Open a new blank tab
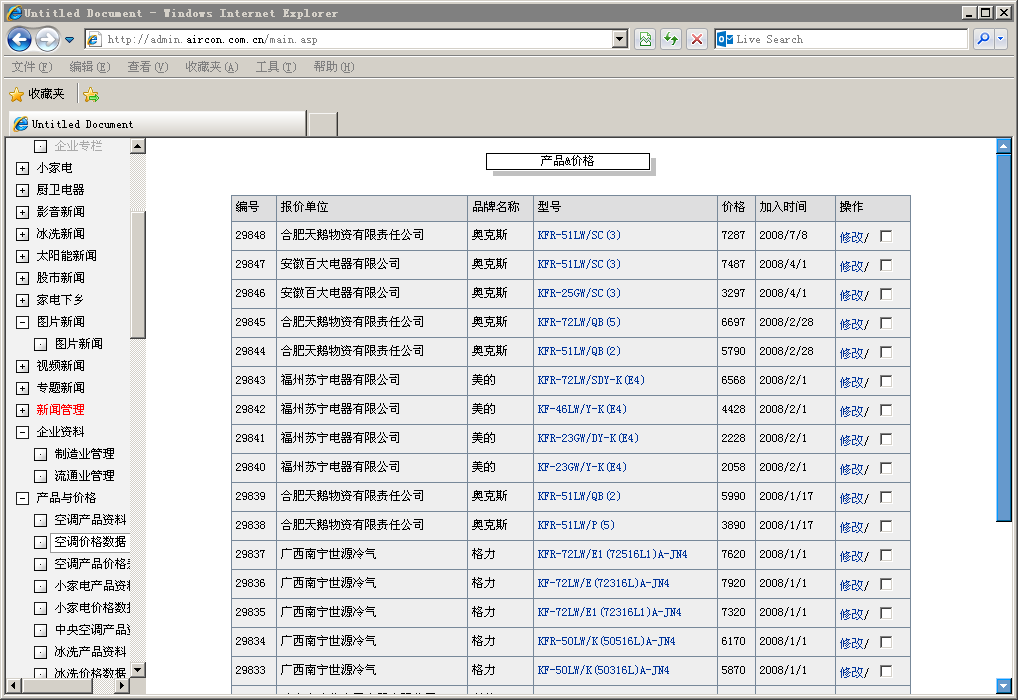The image size is (1018, 700). pyautogui.click(x=323, y=124)
